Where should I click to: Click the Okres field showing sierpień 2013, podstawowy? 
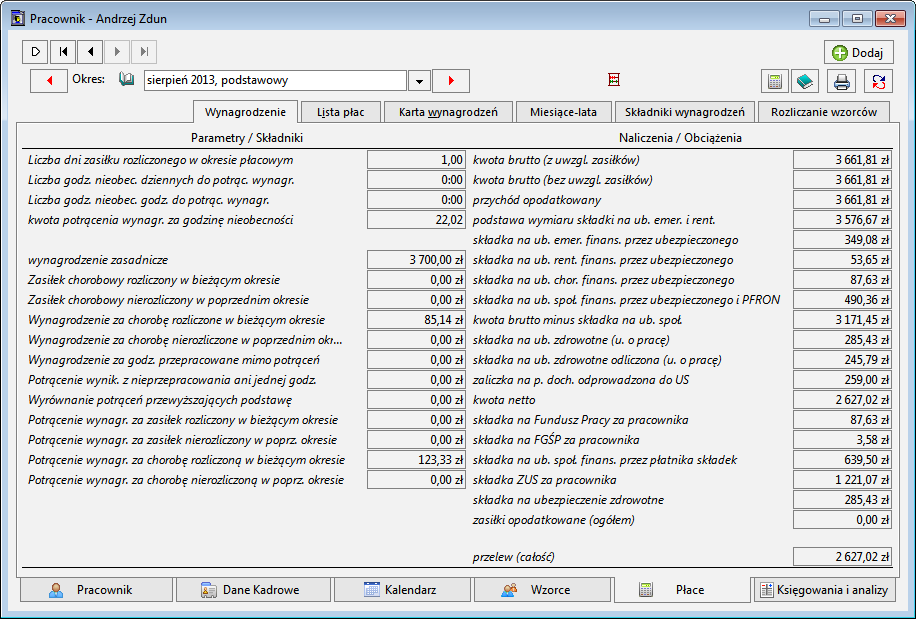(x=275, y=81)
